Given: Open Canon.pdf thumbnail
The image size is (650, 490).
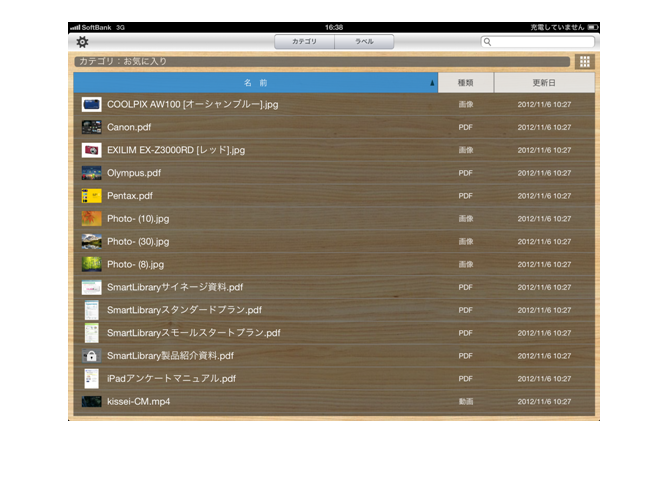Looking at the screenshot, I should click(92, 127).
